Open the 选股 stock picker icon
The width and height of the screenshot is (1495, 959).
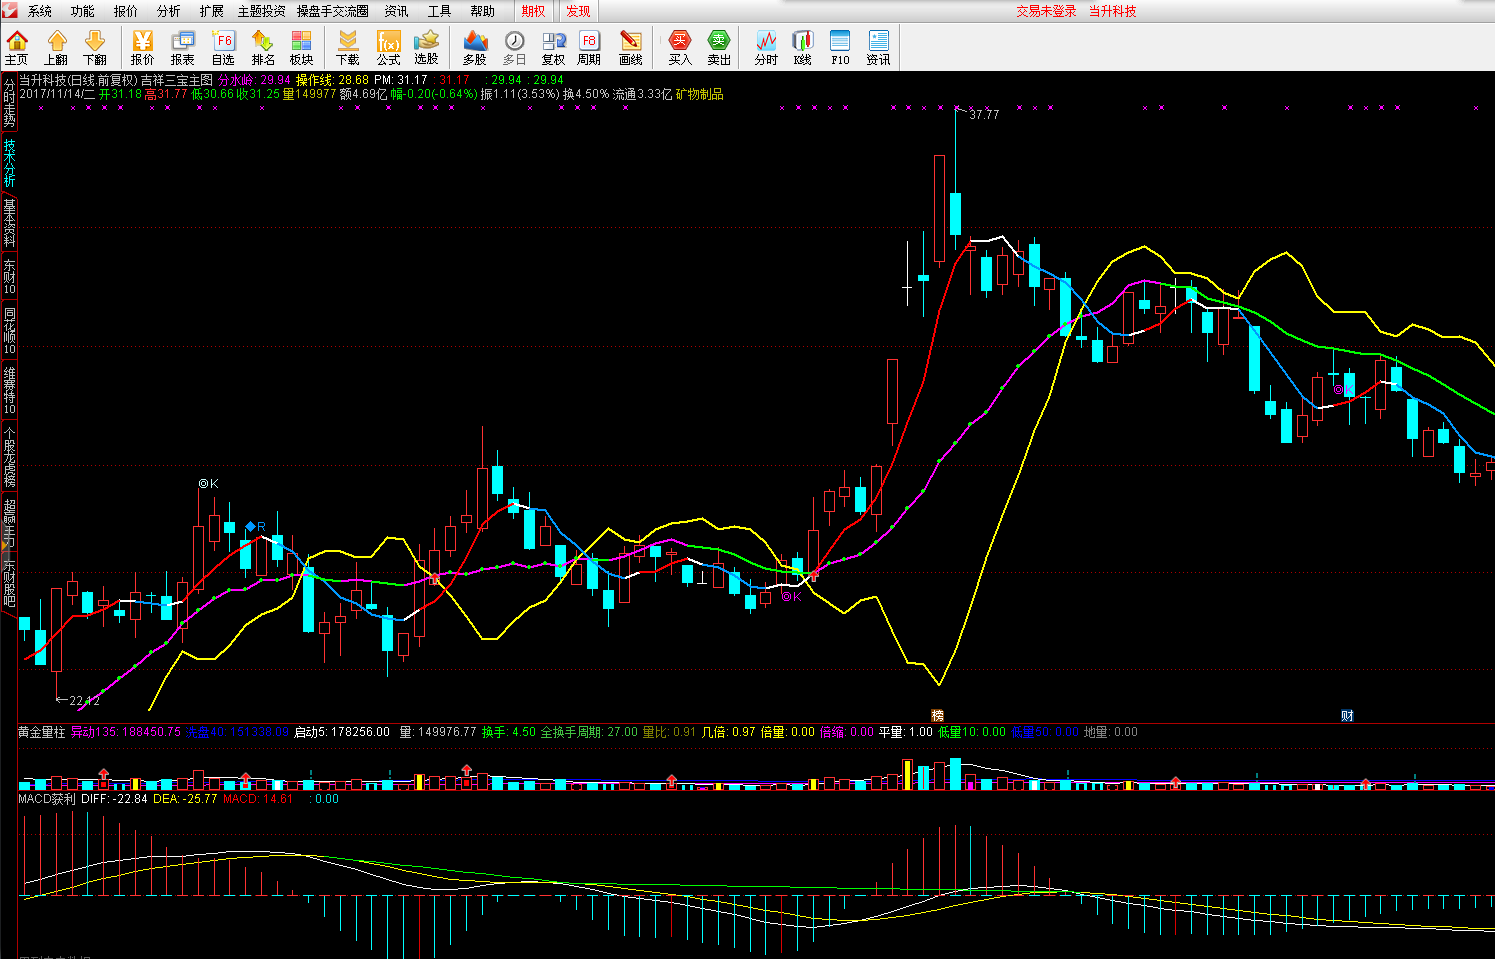(427, 47)
